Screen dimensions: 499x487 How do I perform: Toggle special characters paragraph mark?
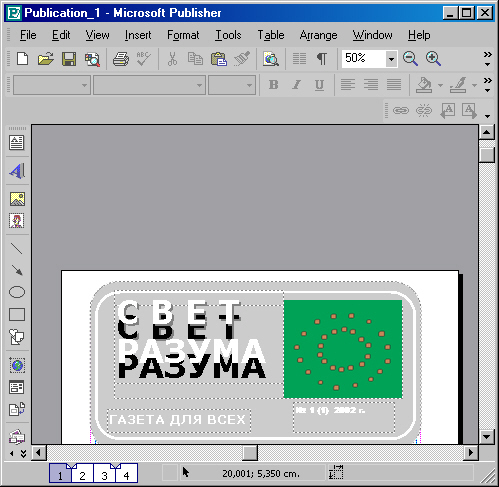click(322, 59)
